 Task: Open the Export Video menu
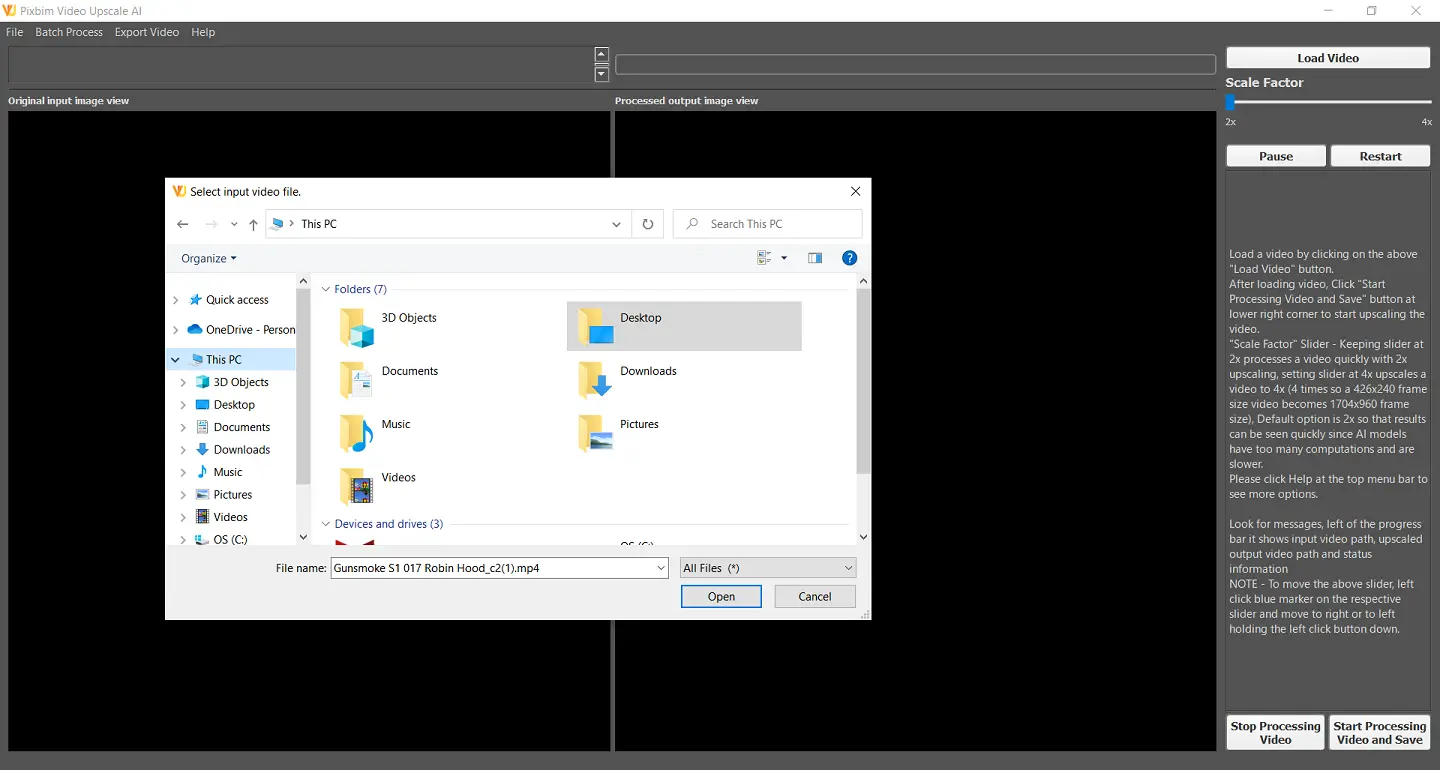pos(146,31)
